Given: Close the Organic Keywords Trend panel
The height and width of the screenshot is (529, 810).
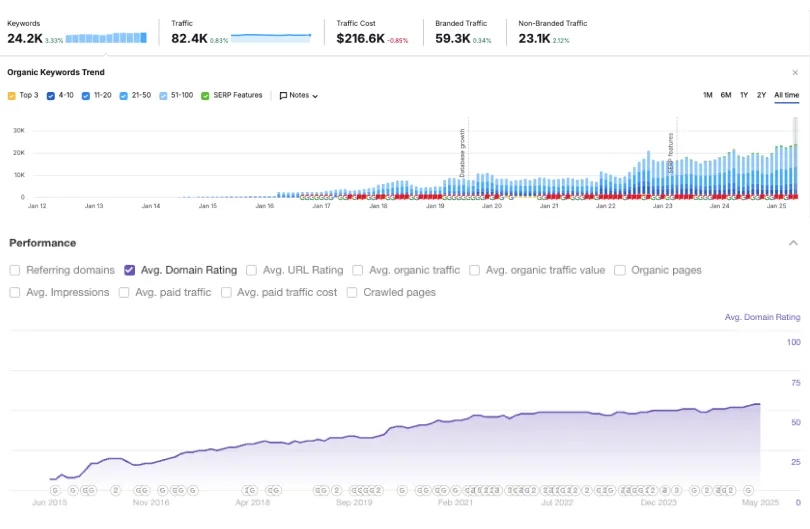Looking at the screenshot, I should 795,72.
